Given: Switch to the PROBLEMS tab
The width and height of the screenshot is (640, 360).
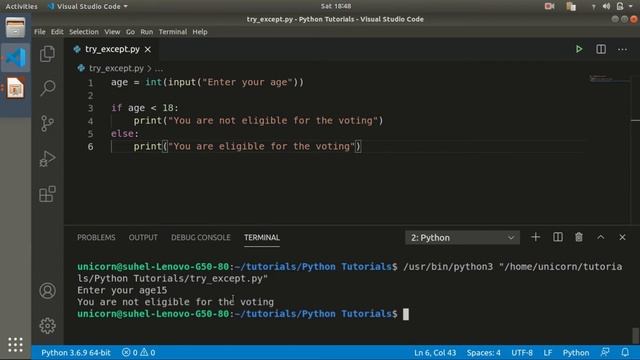Looking at the screenshot, I should click(96, 238).
